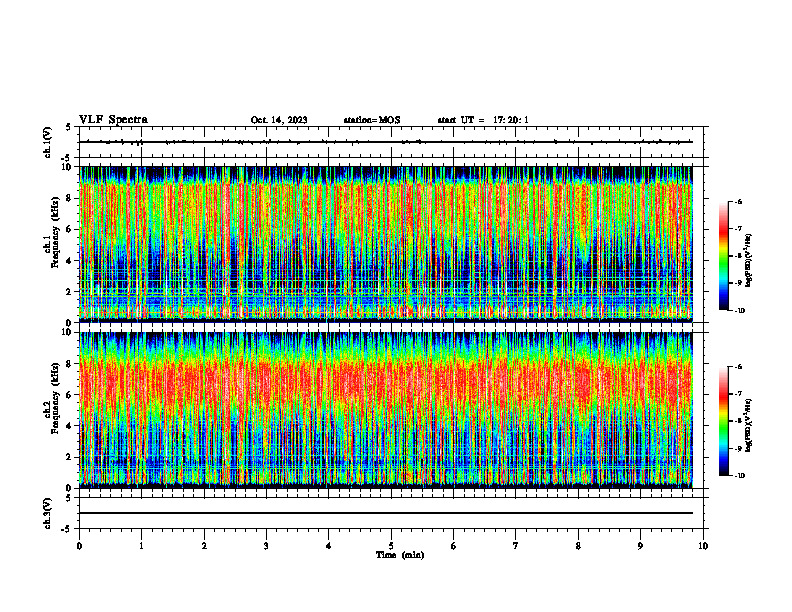The image size is (792, 612).
Task: Click time axis tick label "9"
Action: (x=640, y=546)
